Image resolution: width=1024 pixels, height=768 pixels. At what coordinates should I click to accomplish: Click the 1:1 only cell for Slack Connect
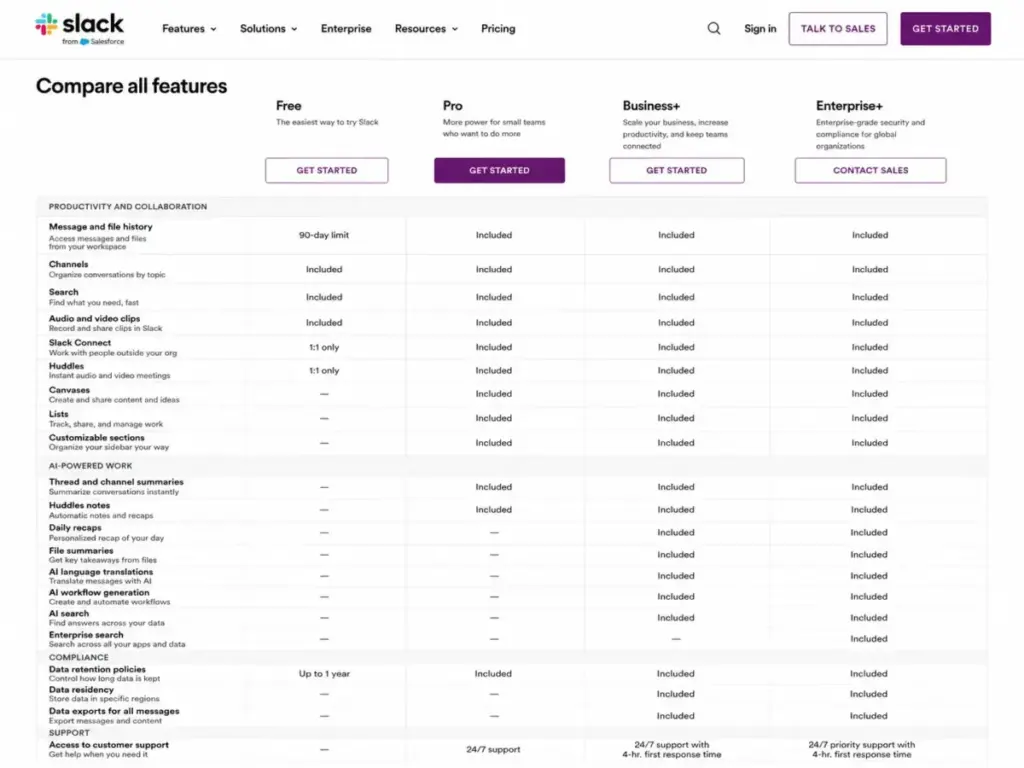point(324,347)
